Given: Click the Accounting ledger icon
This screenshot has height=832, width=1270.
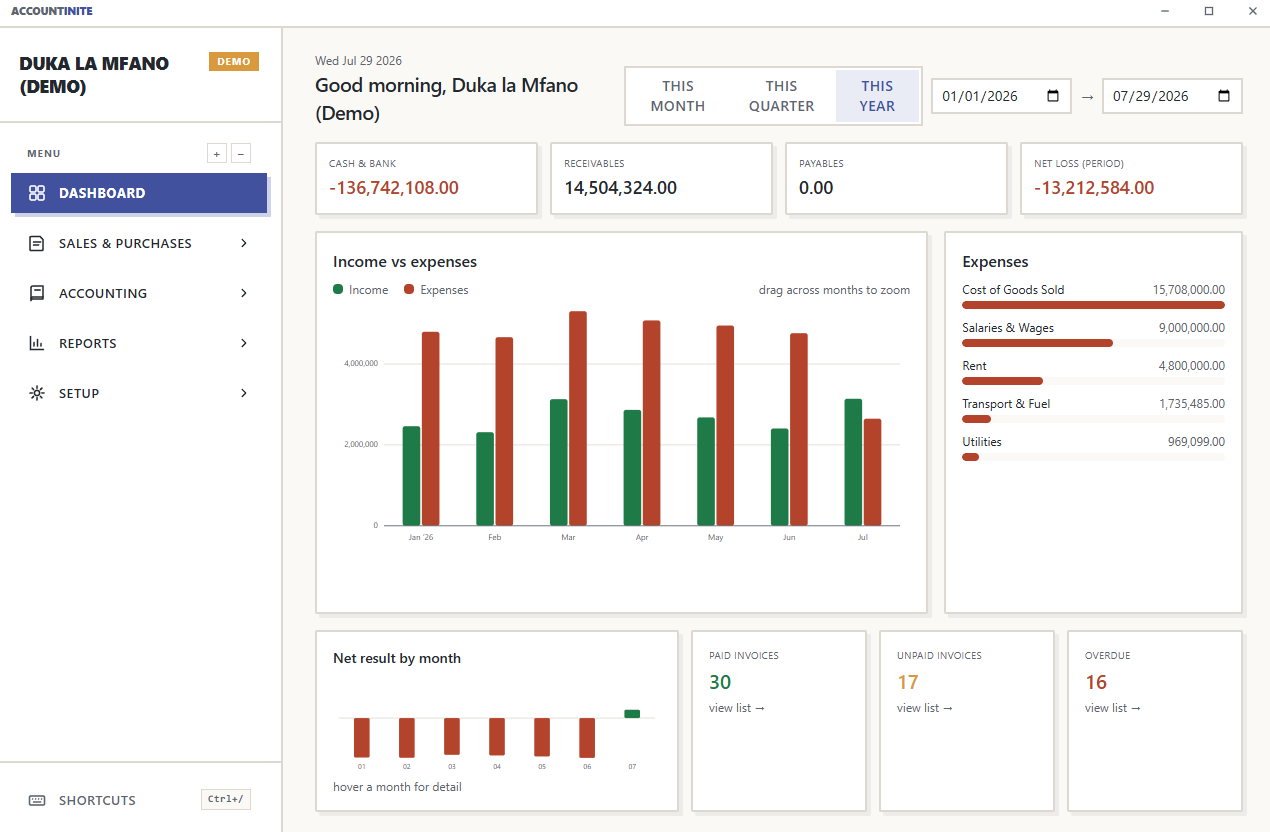Looking at the screenshot, I should tap(37, 293).
